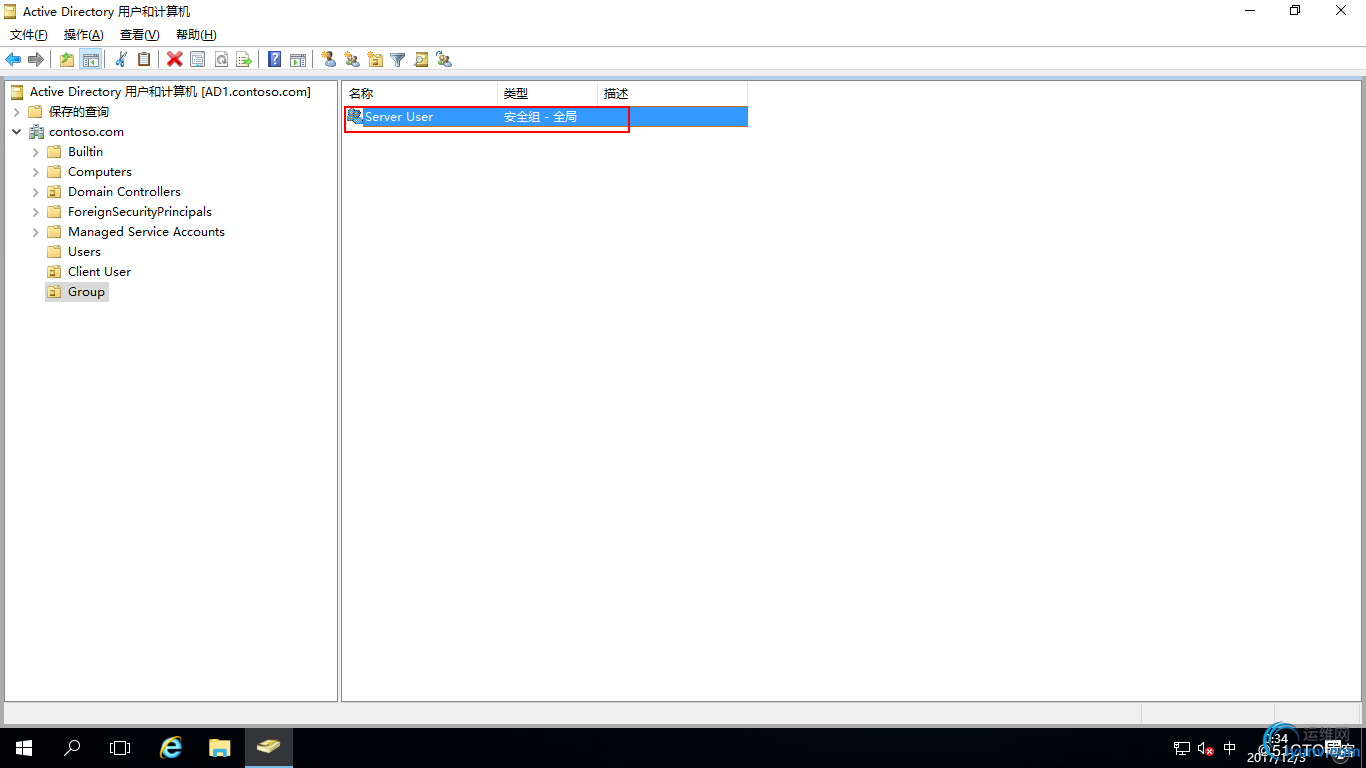Image resolution: width=1366 pixels, height=768 pixels.
Task: Open Find with the magnifier toolbar icon
Action: coord(421,60)
